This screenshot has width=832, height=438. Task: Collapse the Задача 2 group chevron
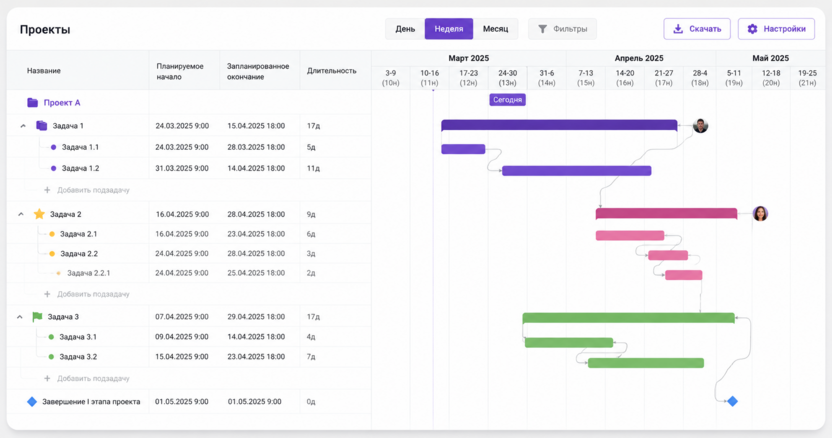21,214
